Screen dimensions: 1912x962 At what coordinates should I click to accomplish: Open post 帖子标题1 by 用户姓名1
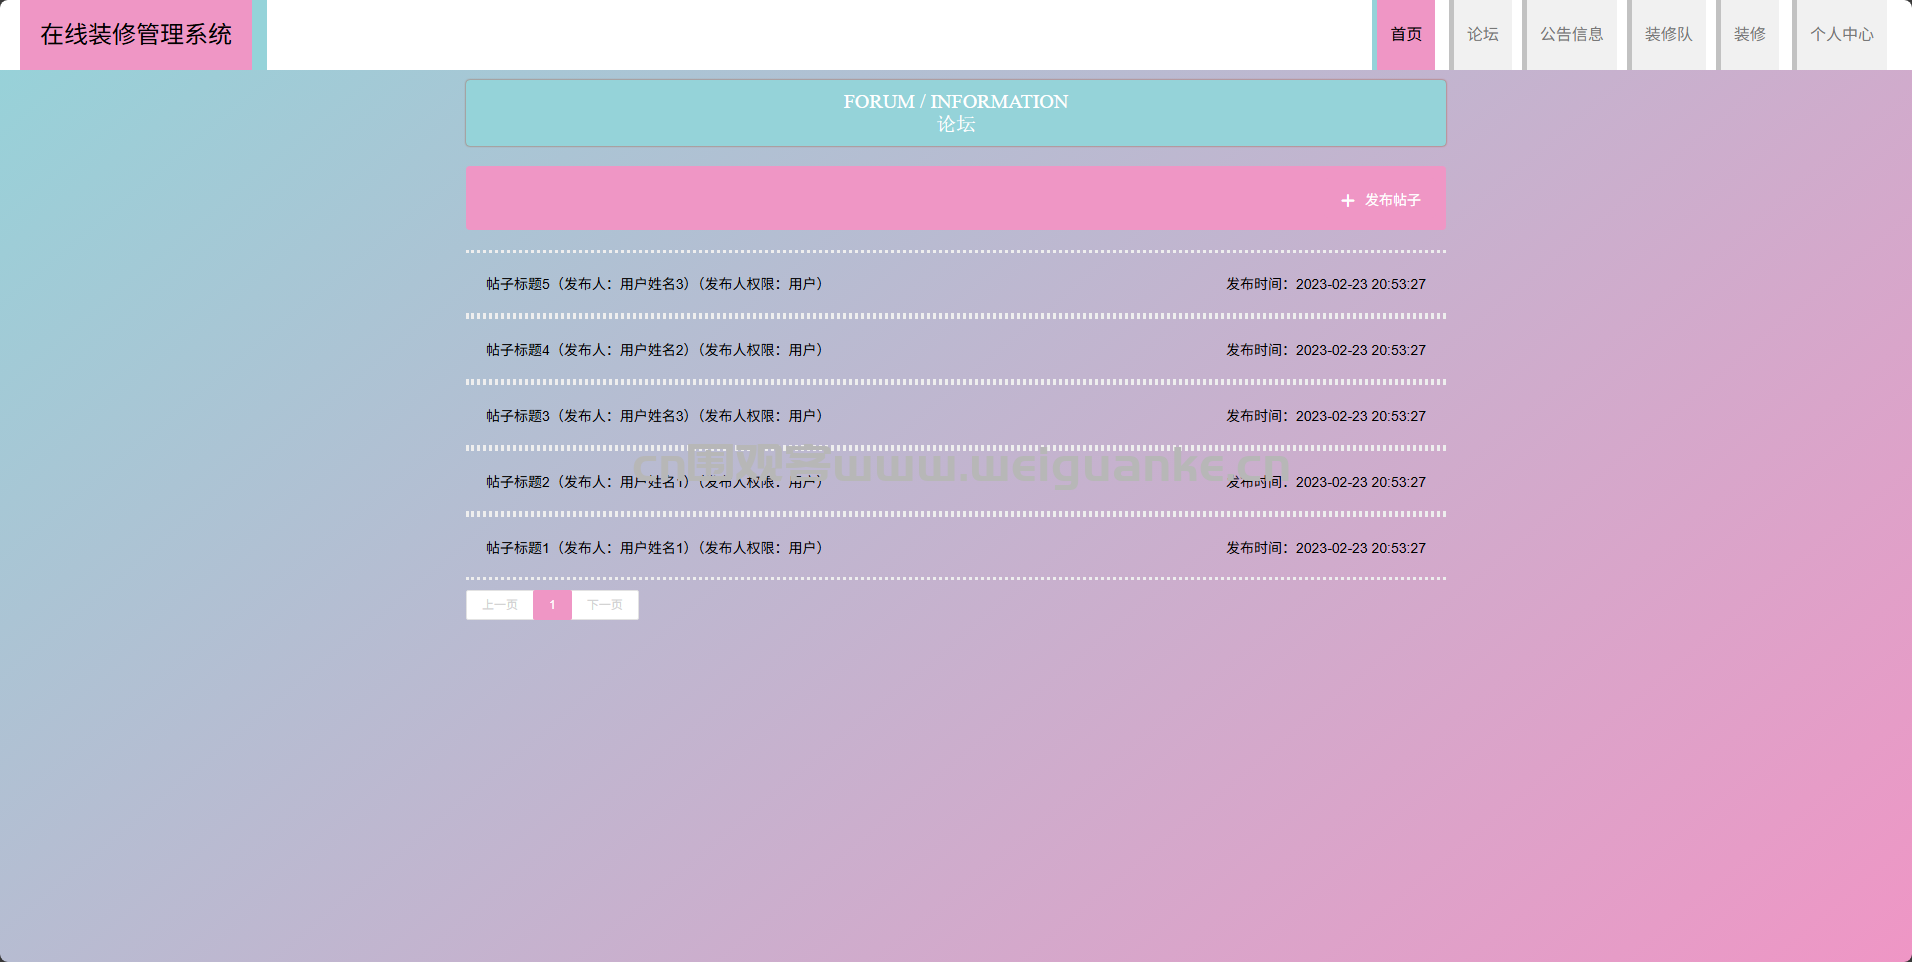pos(654,548)
